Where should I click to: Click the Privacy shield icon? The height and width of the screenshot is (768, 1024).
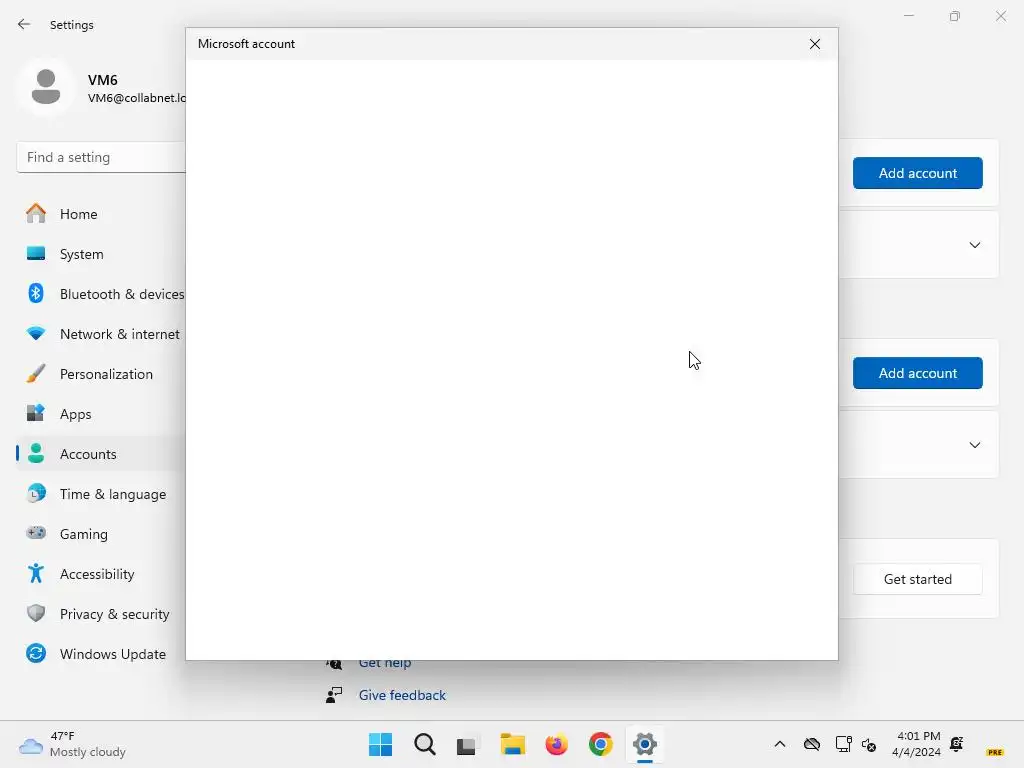coord(36,613)
